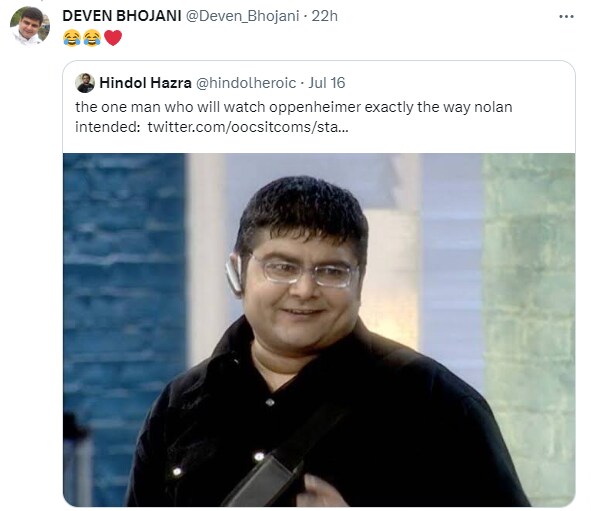
Task: Open the Jul 16 quoted tweet date
Action: (x=327, y=83)
